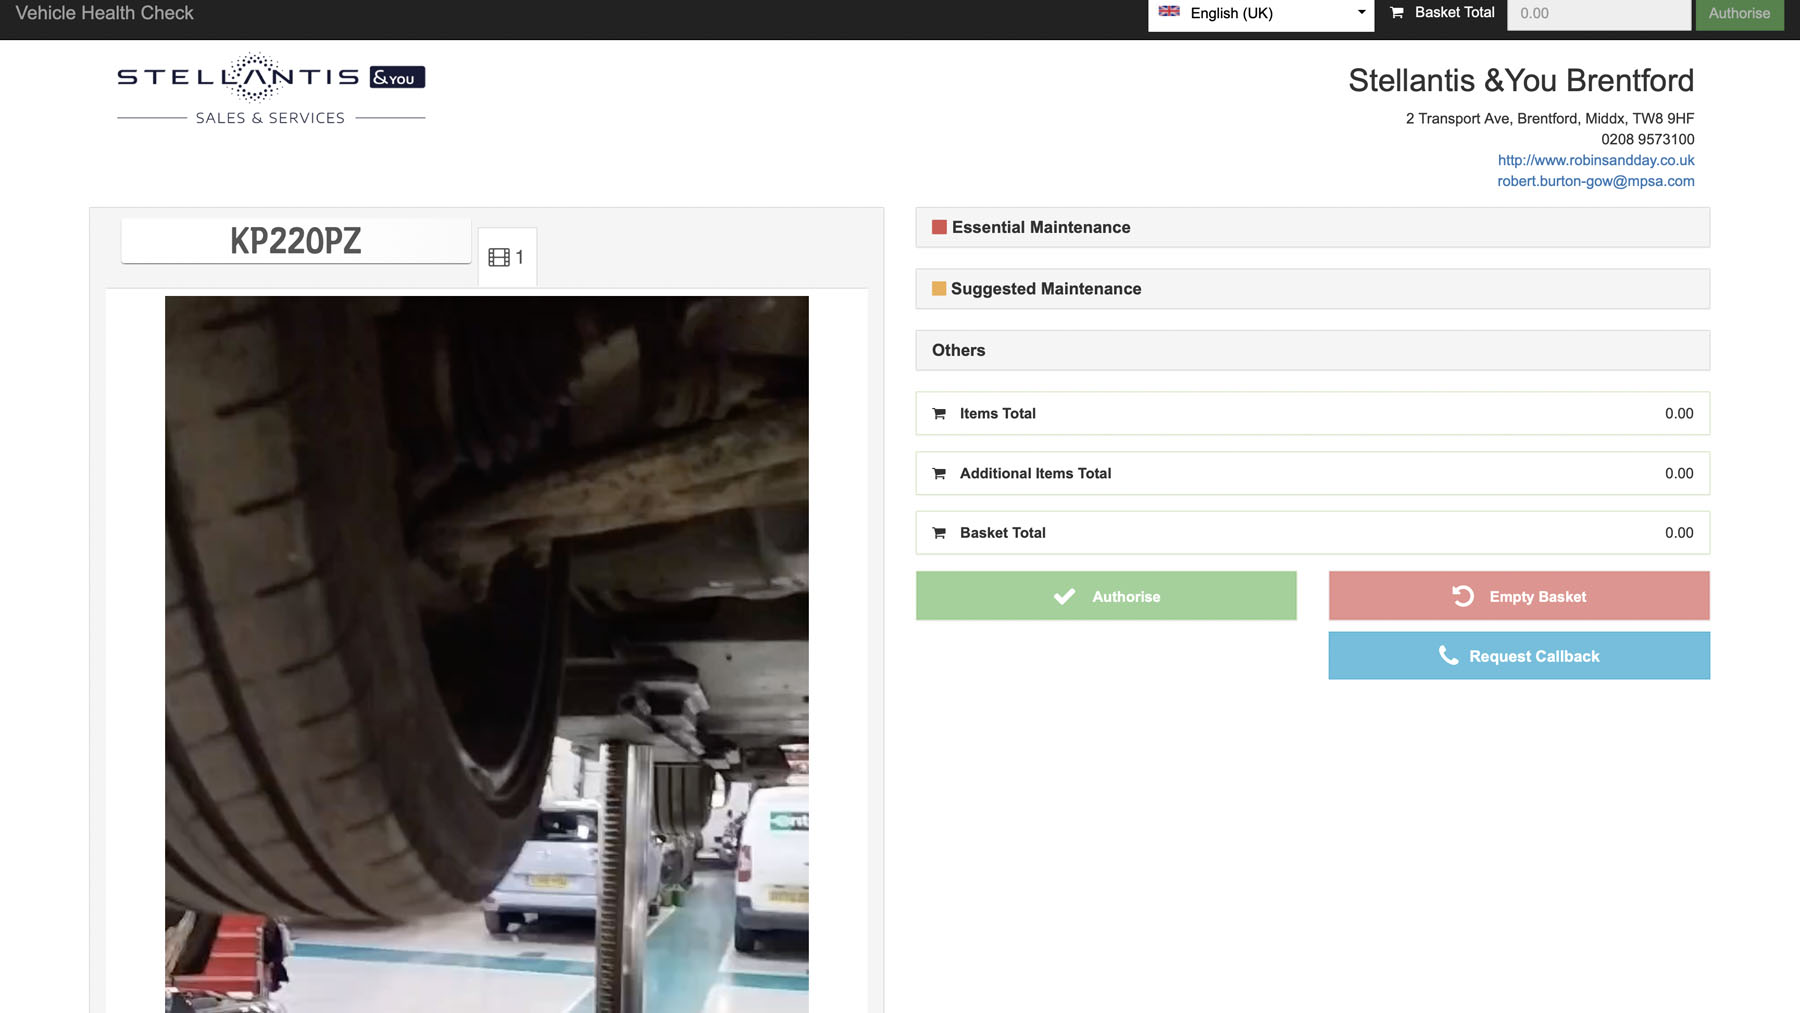Viewport: 1800px width, 1013px height.
Task: Click the Stellantis &You Brentford heading
Action: coord(1521,80)
